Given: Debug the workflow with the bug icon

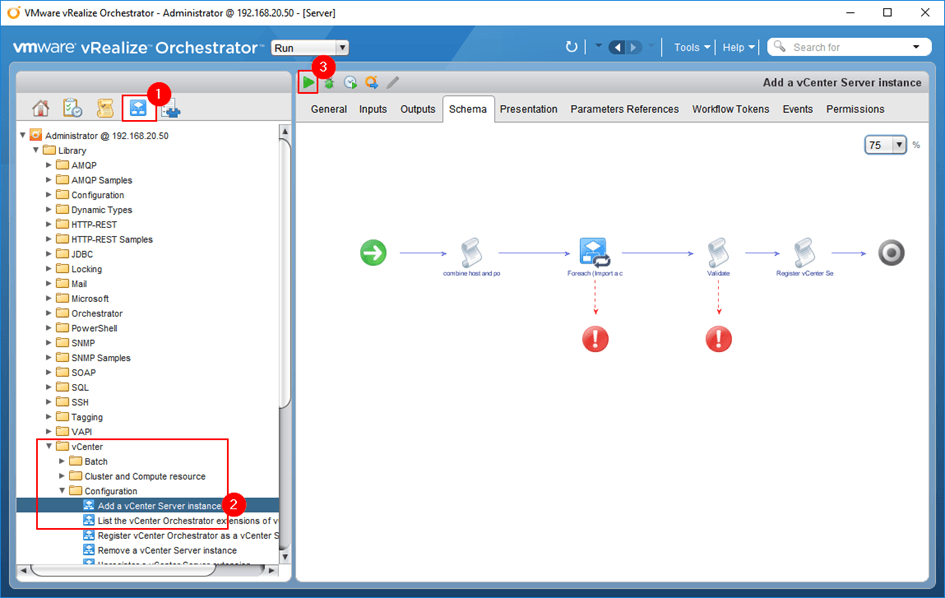Looking at the screenshot, I should pos(329,83).
